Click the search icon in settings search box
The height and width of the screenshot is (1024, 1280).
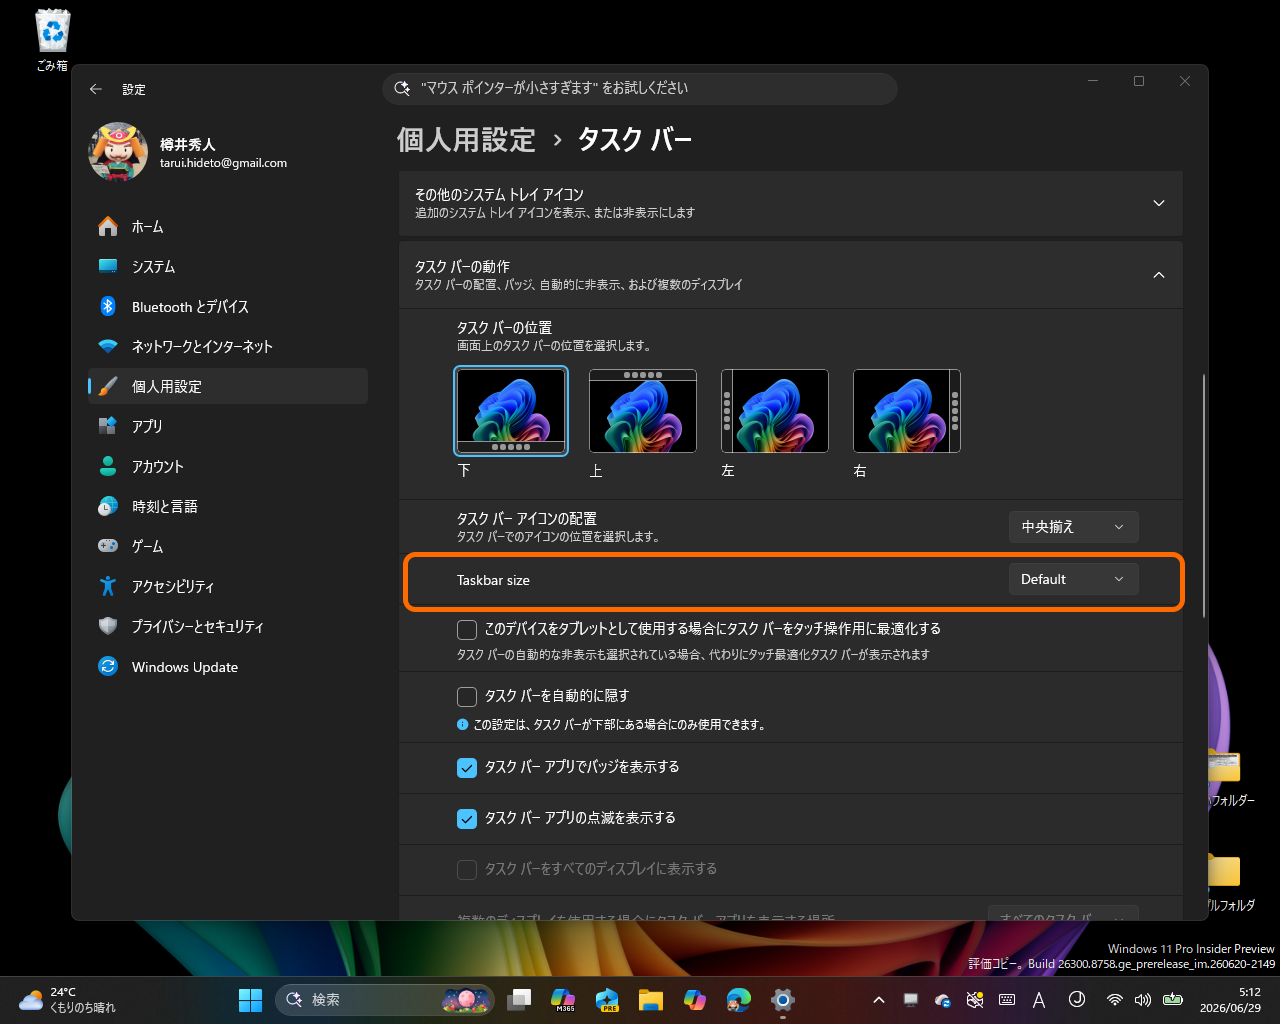pos(402,88)
